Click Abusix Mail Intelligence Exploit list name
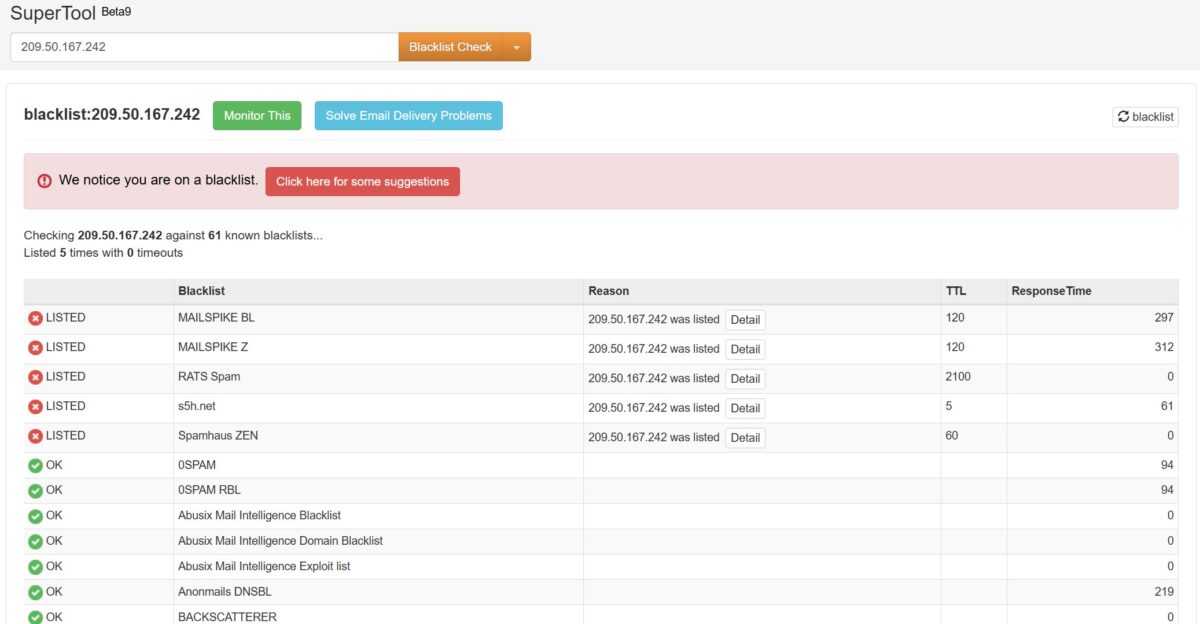The image size is (1200, 624). tap(264, 566)
